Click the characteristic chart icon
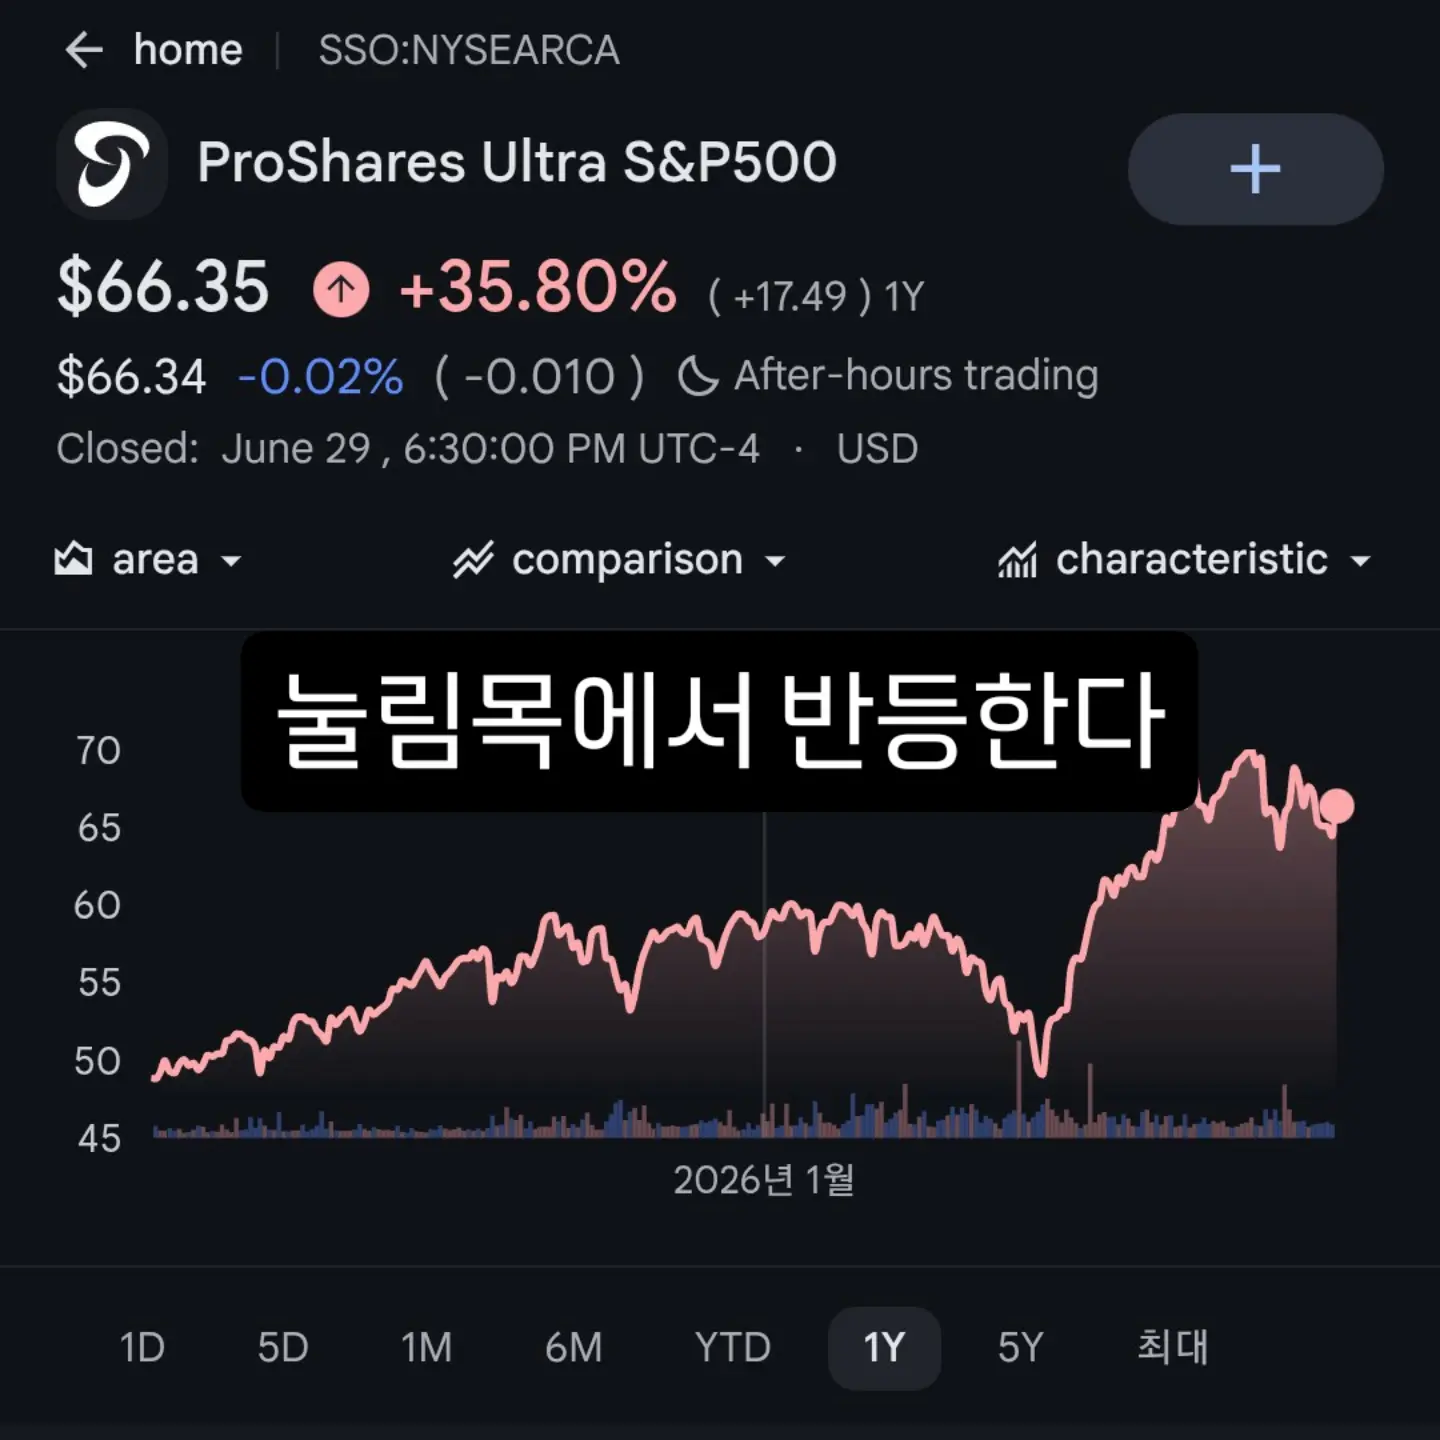 click(x=1017, y=560)
